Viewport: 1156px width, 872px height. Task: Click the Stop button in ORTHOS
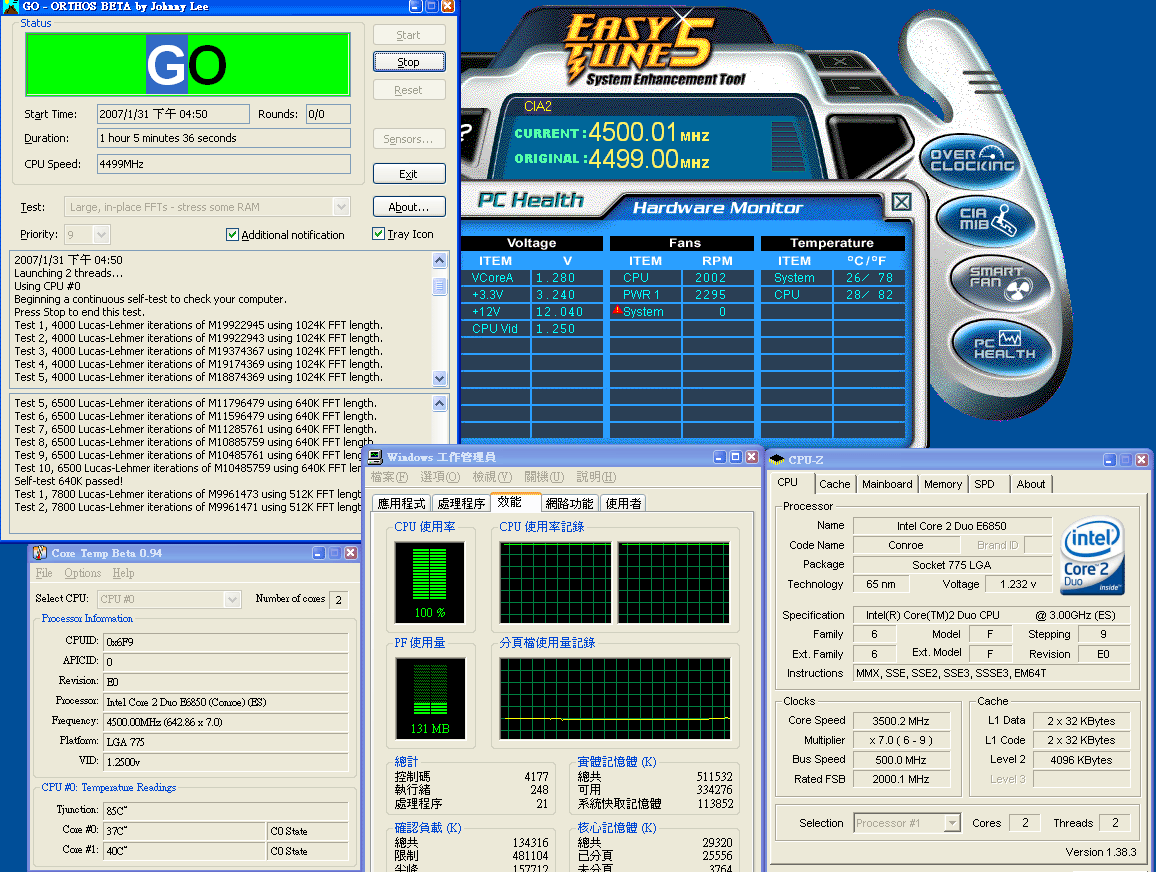408,62
